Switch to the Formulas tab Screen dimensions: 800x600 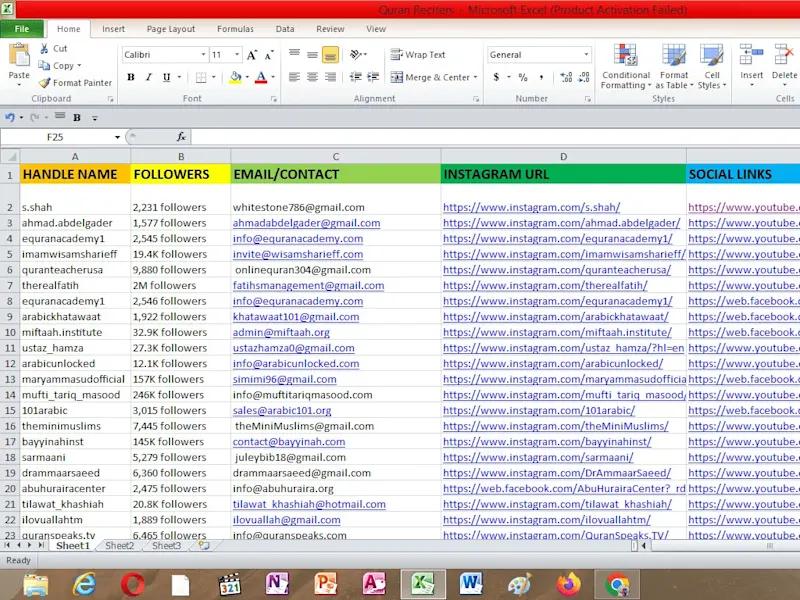click(235, 29)
